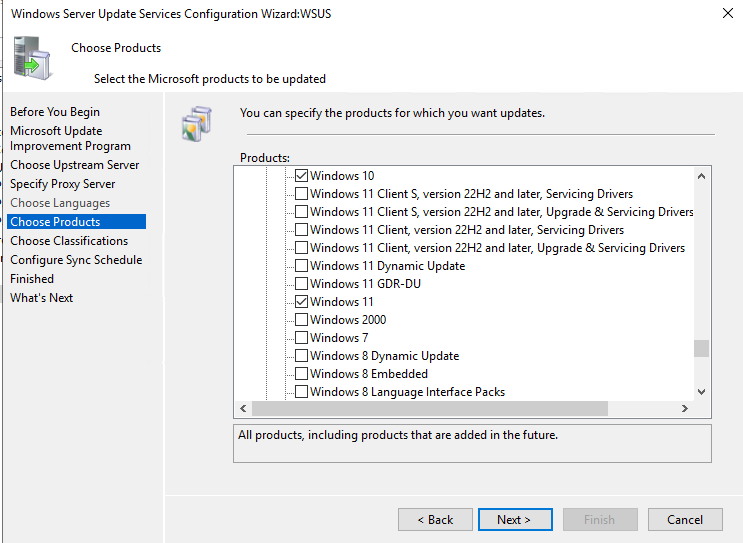743x543 pixels.
Task: Select Windows 8 Embedded checkbox
Action: [301, 374]
